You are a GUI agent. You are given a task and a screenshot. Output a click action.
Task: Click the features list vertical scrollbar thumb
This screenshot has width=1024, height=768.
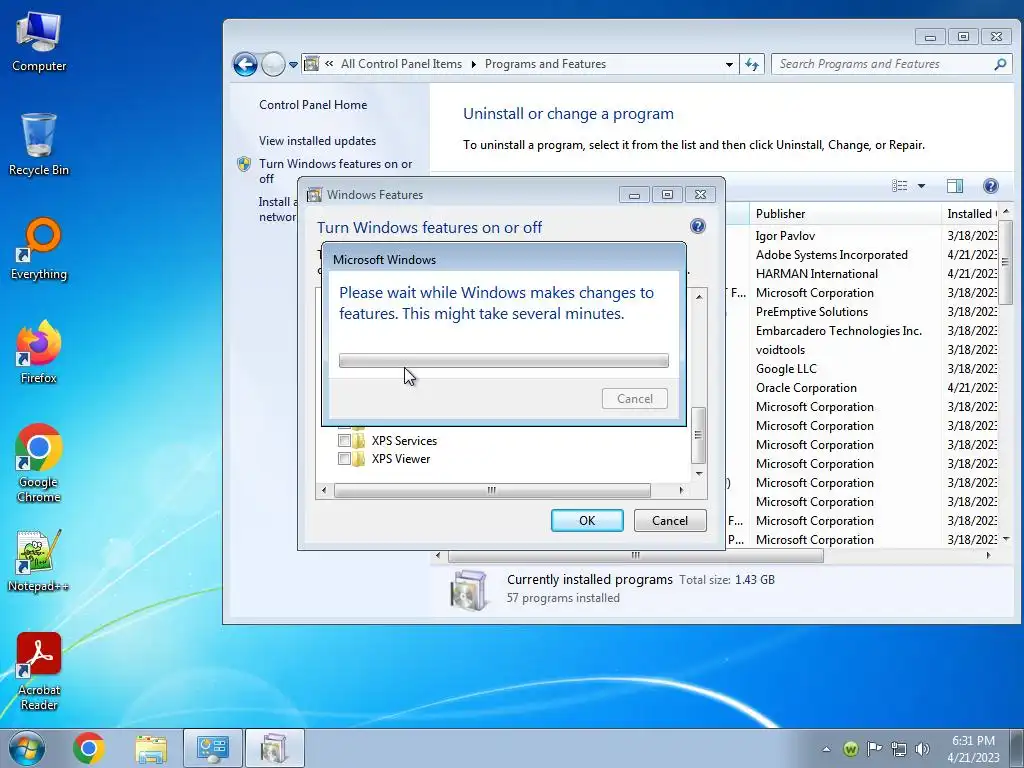point(698,434)
